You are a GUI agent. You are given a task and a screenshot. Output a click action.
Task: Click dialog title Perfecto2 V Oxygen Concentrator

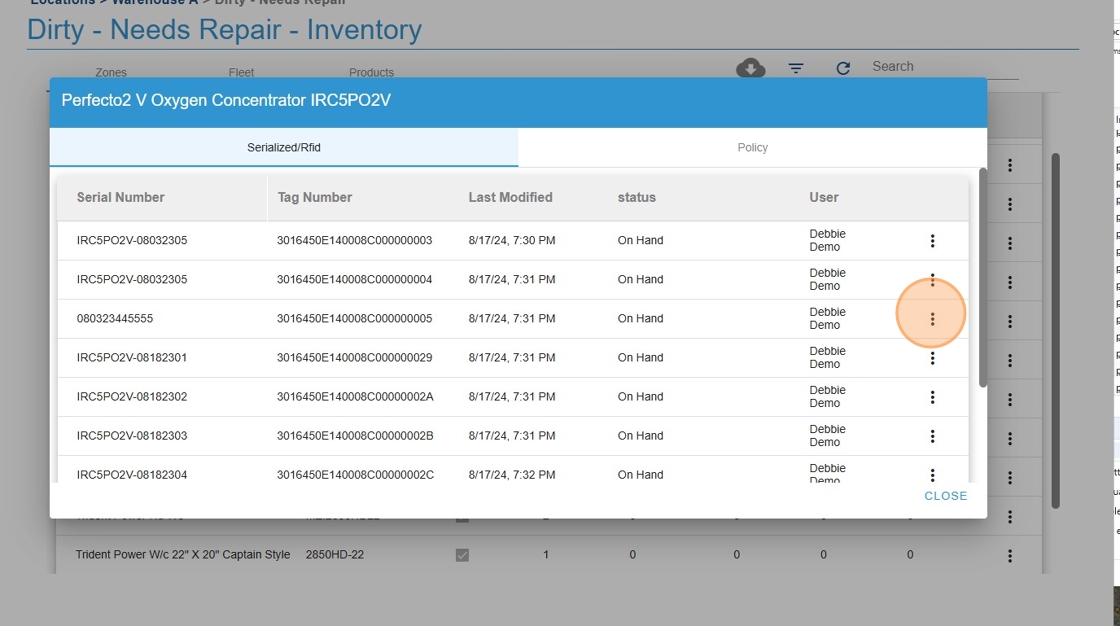click(226, 100)
